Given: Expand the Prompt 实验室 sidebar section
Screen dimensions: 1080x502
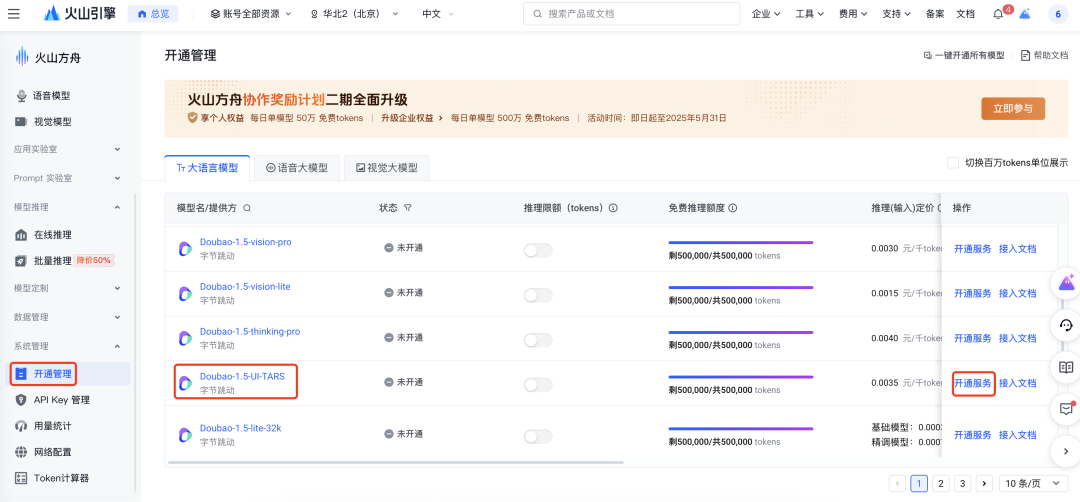Looking at the screenshot, I should (67, 178).
